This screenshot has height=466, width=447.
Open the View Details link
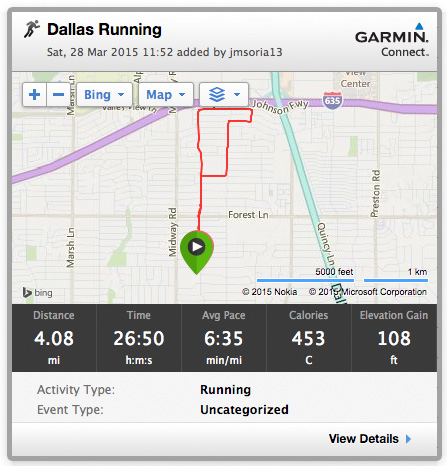coord(364,439)
